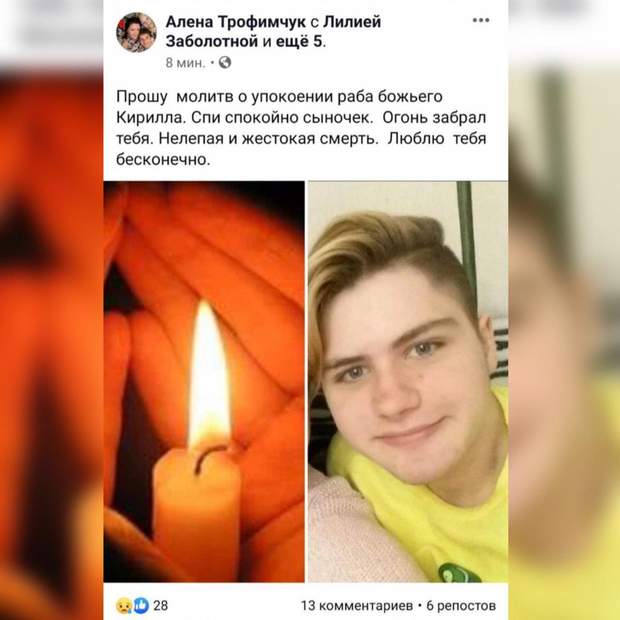Click the Нелепая и жестокая смерть sentence
The width and height of the screenshot is (620, 620).
(268, 139)
